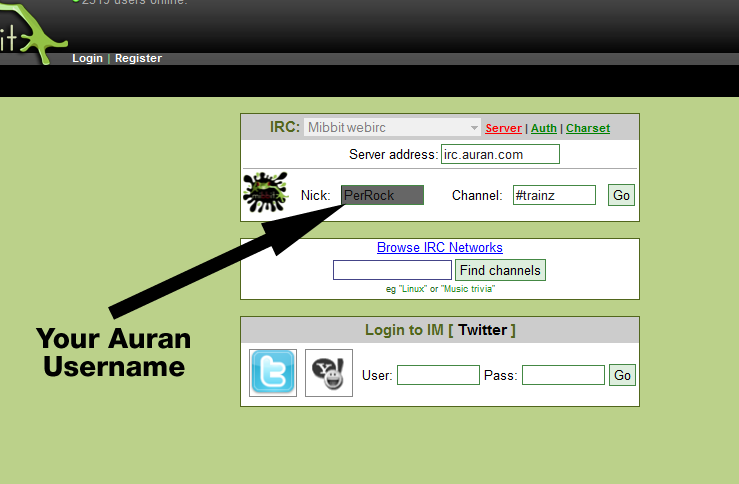Click the Twitter login icon
The width and height of the screenshot is (739, 484).
[x=273, y=373]
